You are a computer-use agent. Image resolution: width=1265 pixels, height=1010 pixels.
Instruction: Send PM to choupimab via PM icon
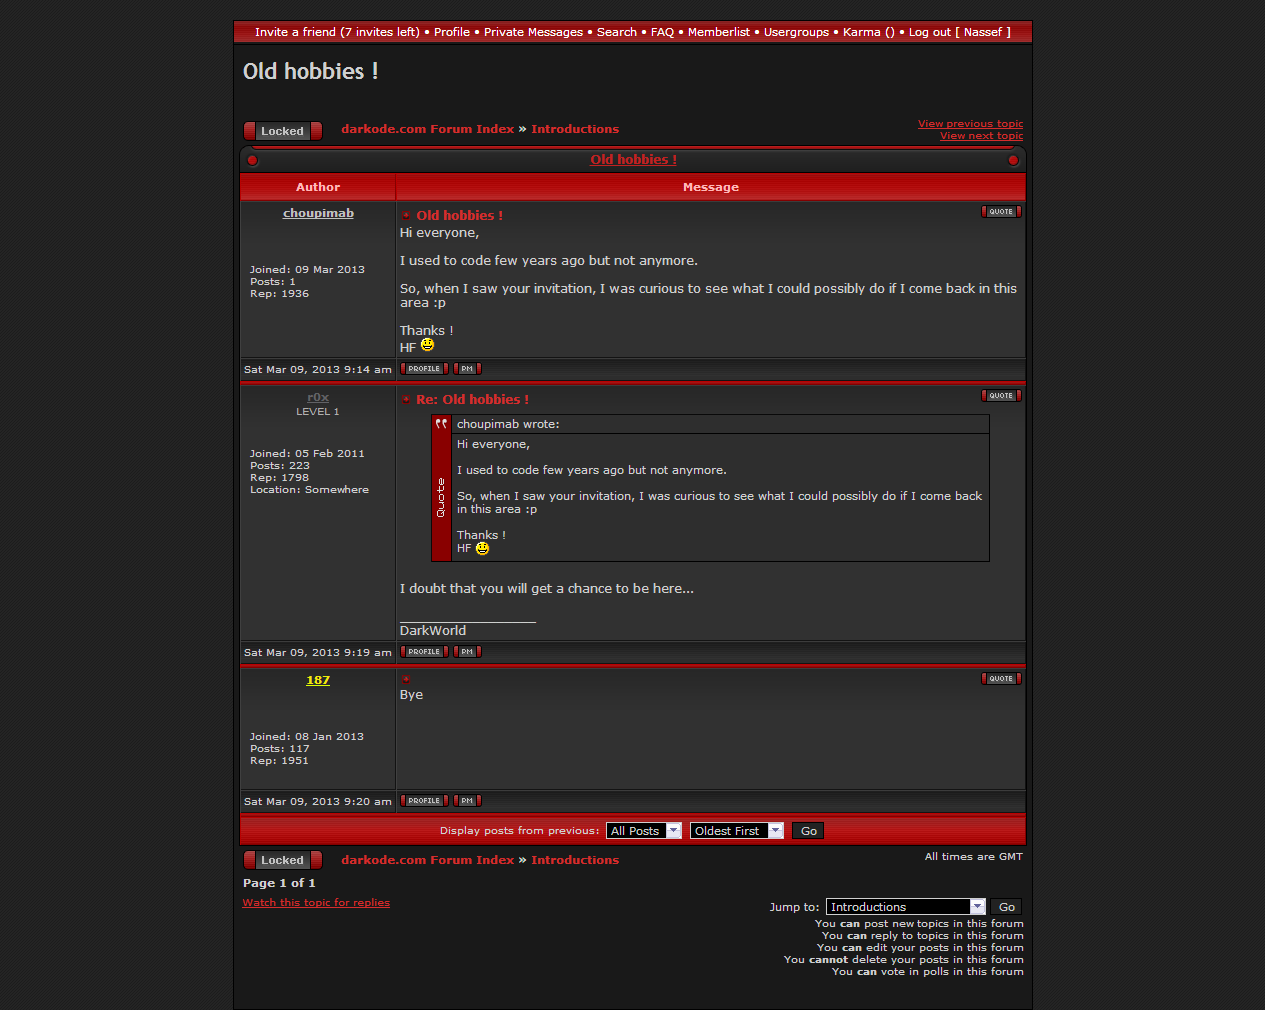click(x=467, y=369)
